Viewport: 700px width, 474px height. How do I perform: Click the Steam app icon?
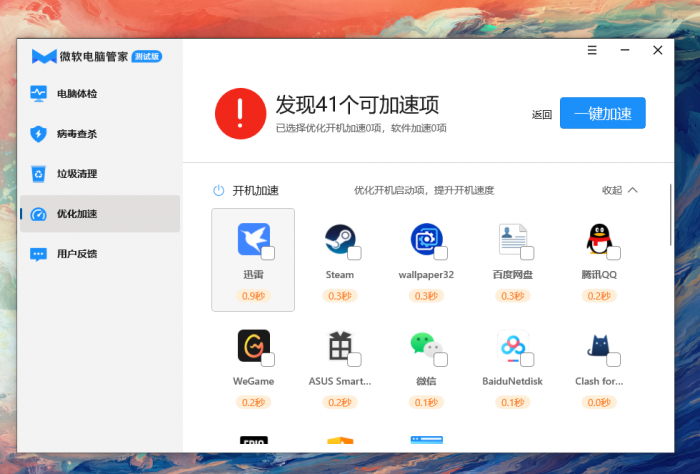click(340, 239)
